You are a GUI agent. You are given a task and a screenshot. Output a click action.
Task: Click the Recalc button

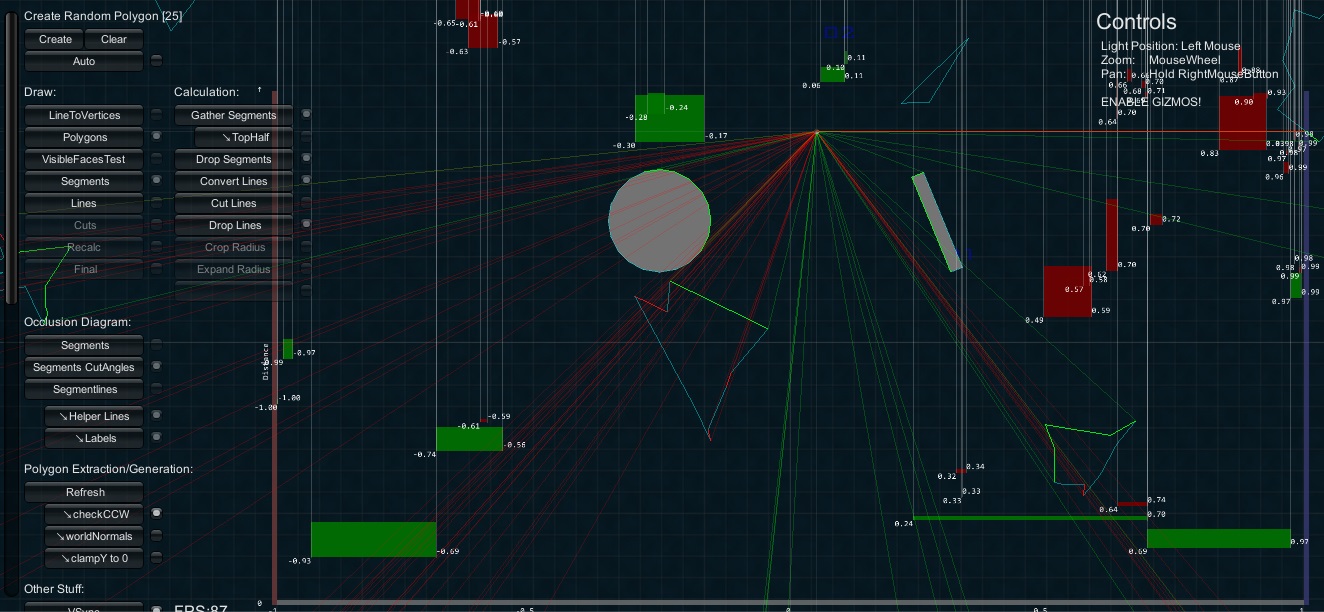pyautogui.click(x=84, y=248)
